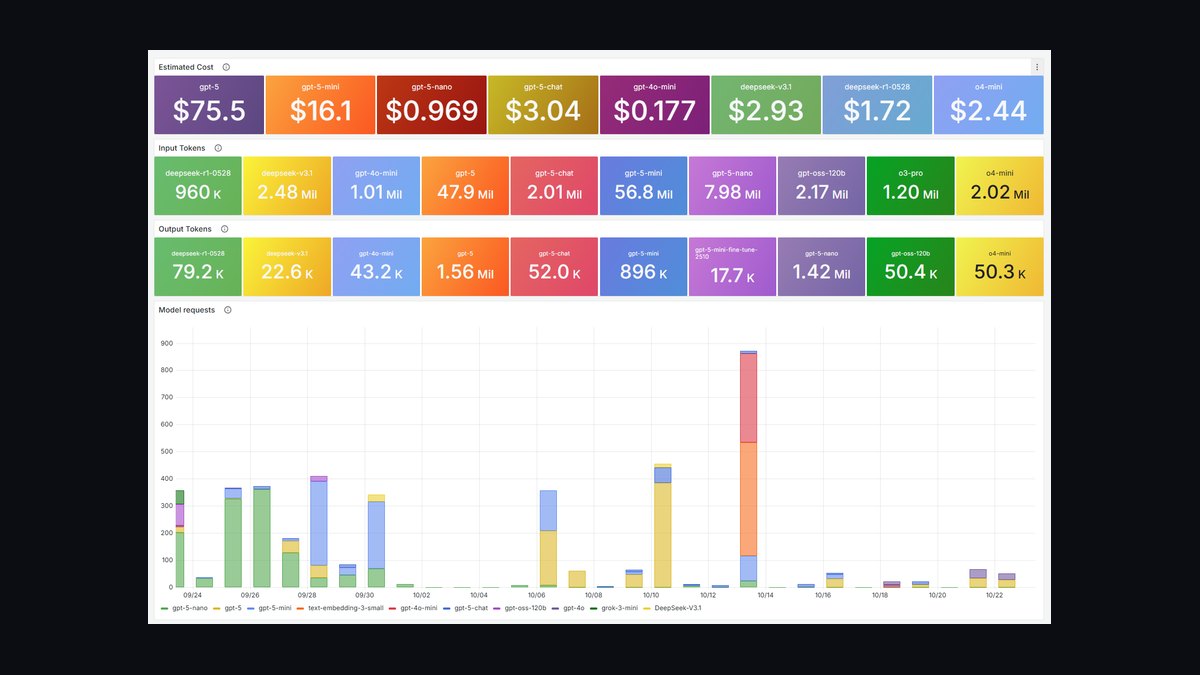Select the o4-mini $2.44 cost tile
Screen dimensions: 1200x675
click(x=989, y=105)
